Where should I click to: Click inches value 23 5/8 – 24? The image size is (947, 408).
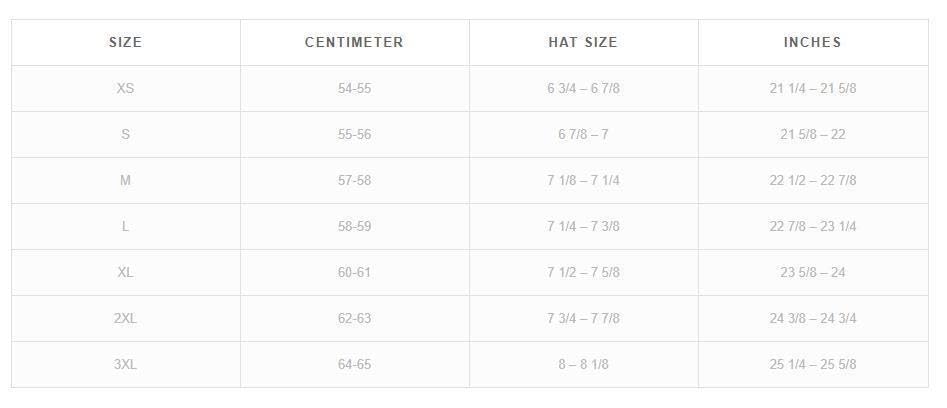[x=812, y=272]
